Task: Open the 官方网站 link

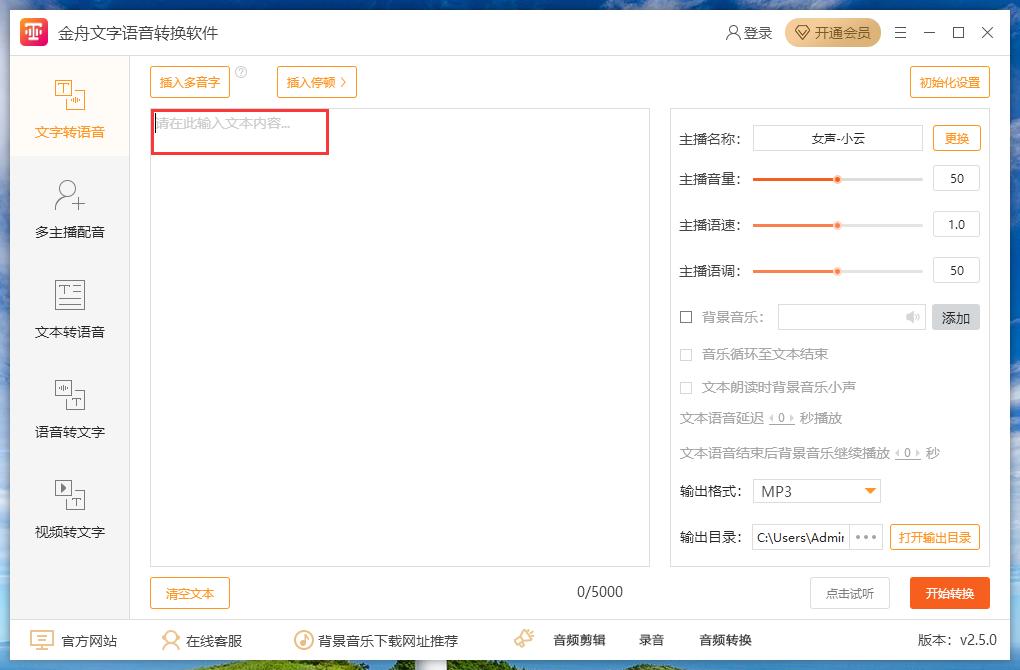Action: [74, 641]
